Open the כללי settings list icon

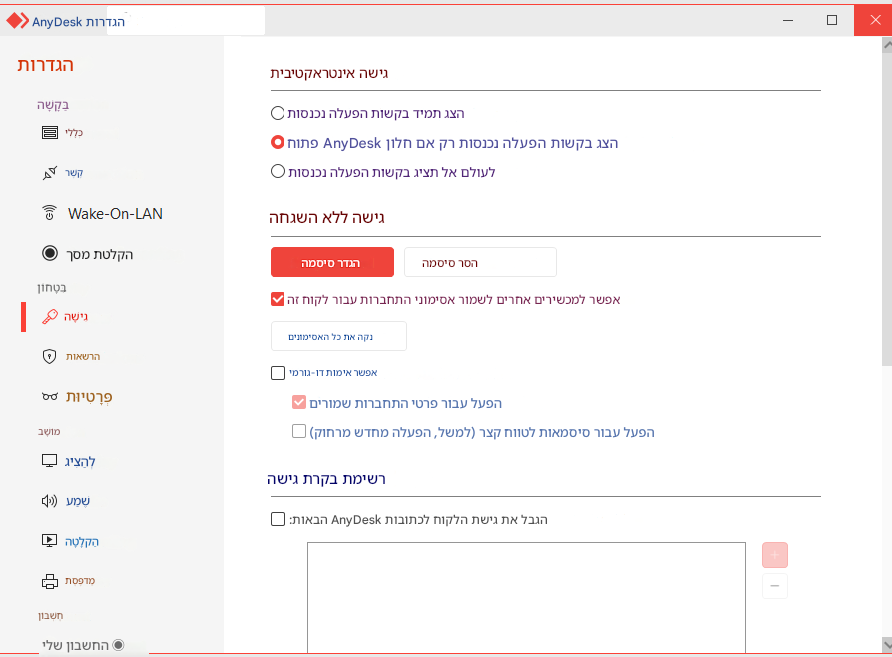click(x=50, y=133)
